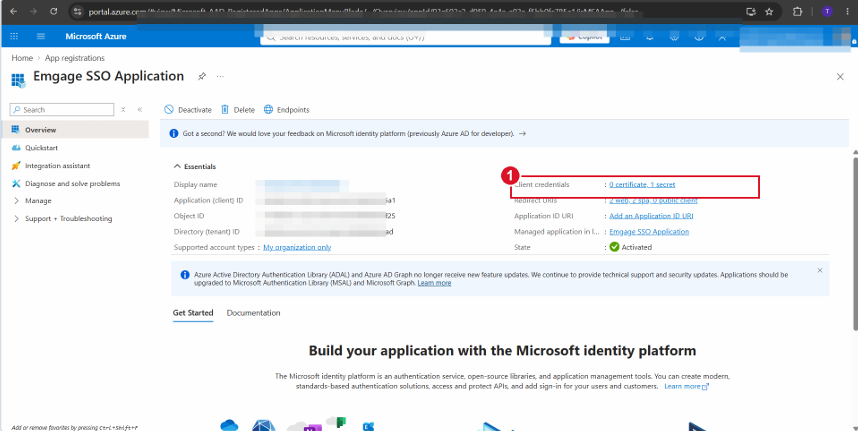The height and width of the screenshot is (431, 858).
Task: Click the Supported account types label
Action: tap(214, 247)
